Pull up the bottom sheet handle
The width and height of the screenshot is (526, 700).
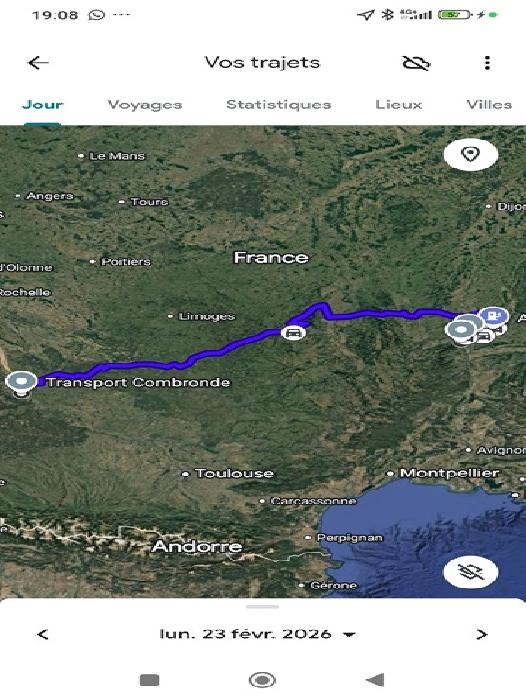click(263, 607)
